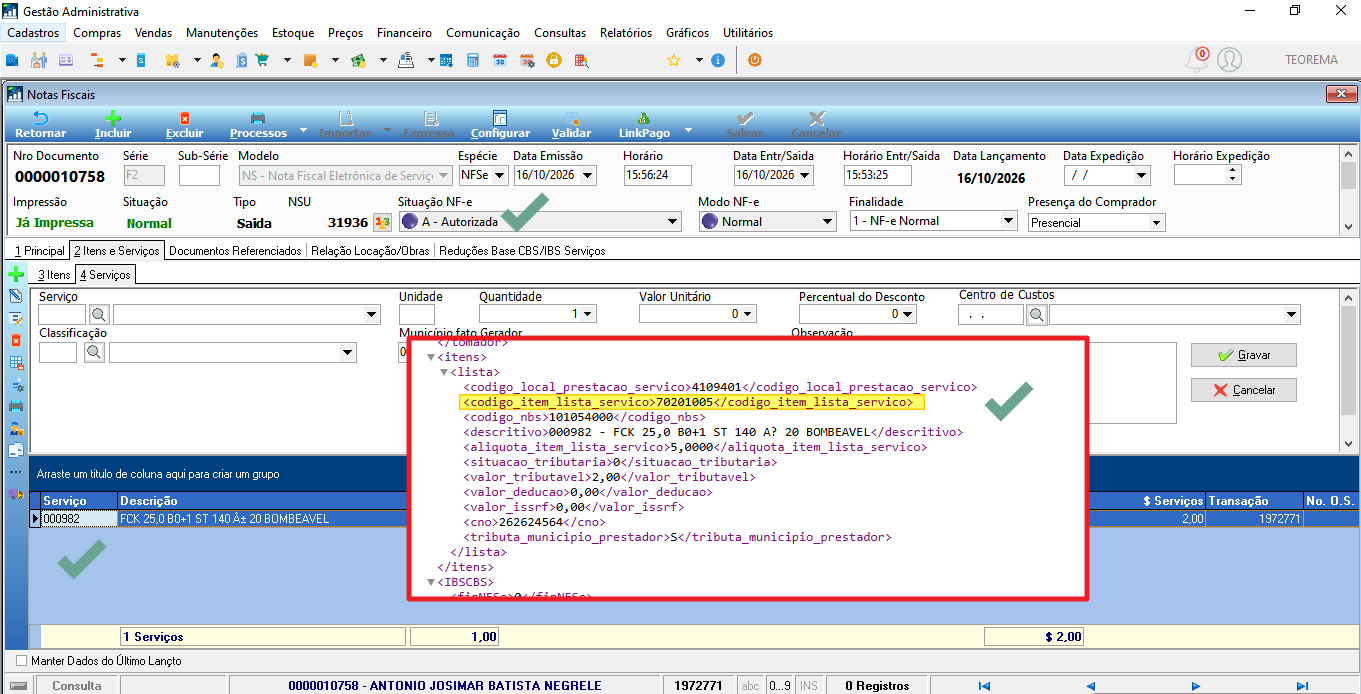This screenshot has width=1361, height=694.
Task: Click the green money bills toolbar icon
Action: coord(357,60)
